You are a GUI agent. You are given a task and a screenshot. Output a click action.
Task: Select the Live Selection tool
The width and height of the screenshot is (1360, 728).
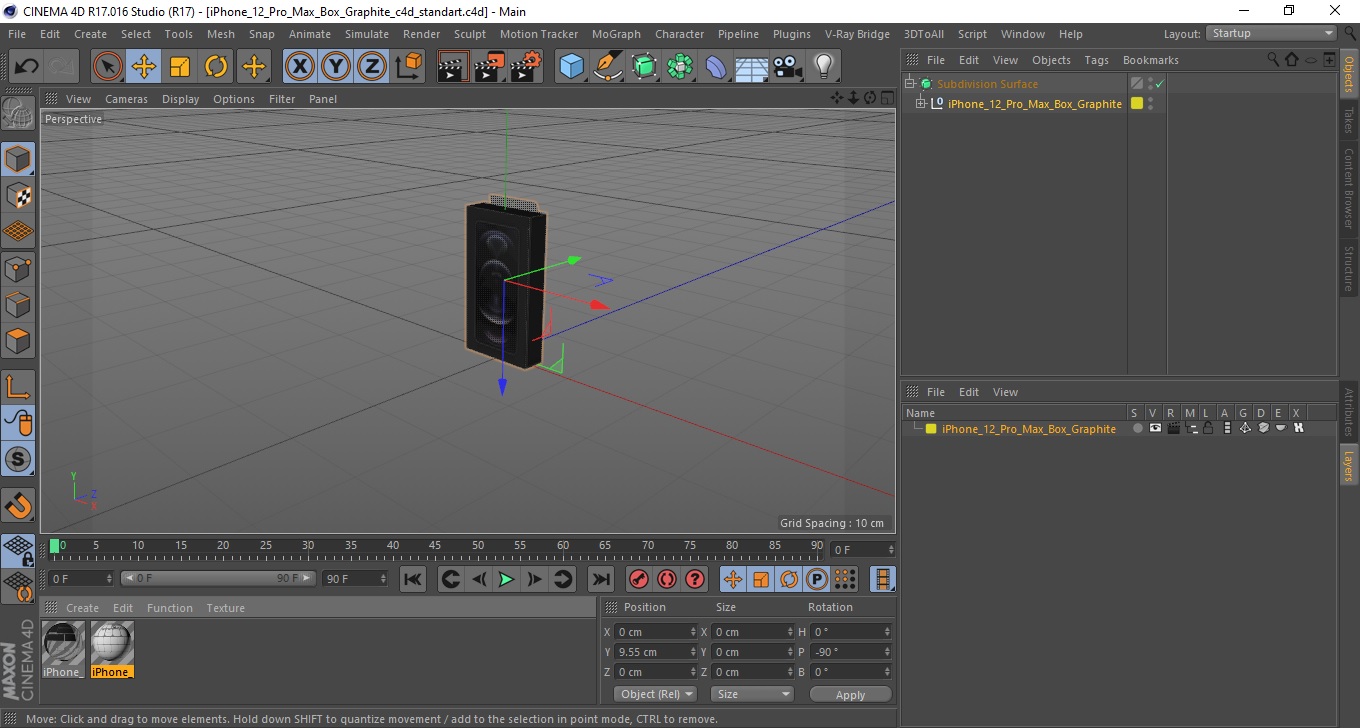(108, 67)
